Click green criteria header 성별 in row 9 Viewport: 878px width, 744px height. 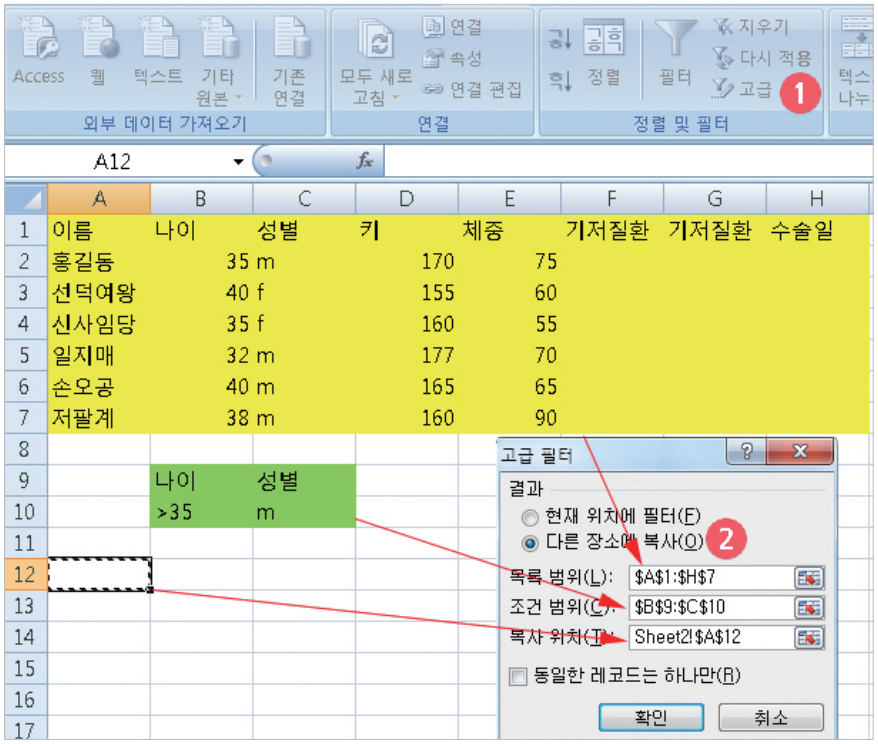click(304, 480)
